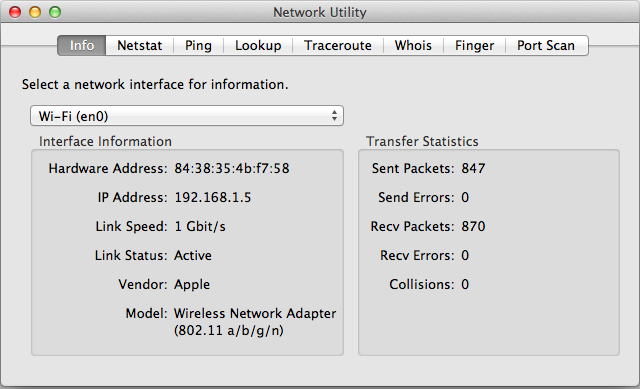Image resolution: width=640 pixels, height=389 pixels.
Task: Switch to the Lookup tab
Action: (x=258, y=45)
